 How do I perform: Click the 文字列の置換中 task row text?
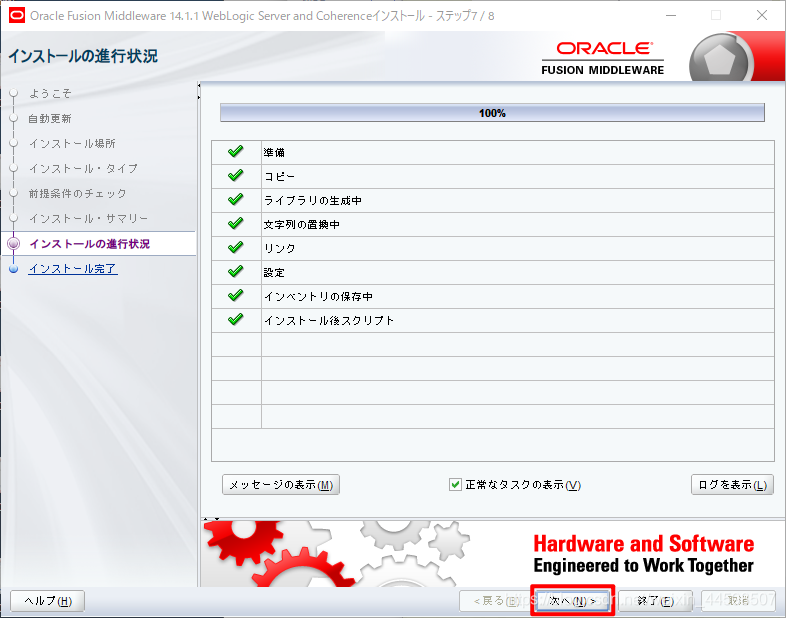coord(302,224)
